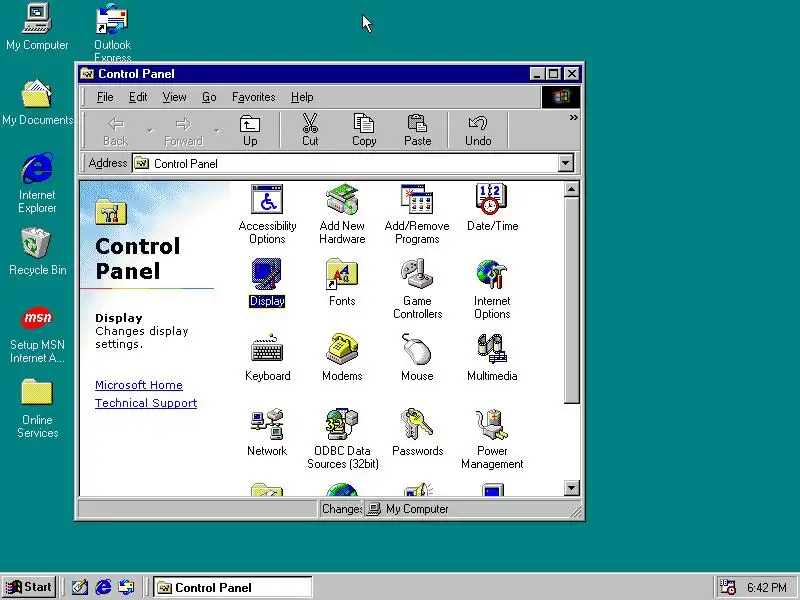Click Show Desktop quick launch icon
This screenshot has width=800, height=600.
coord(80,587)
